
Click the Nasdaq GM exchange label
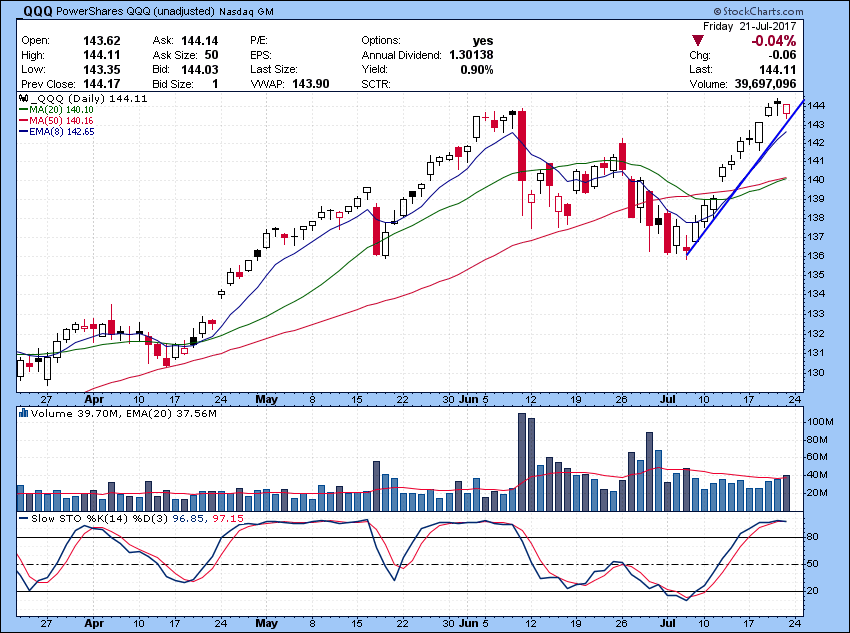[x=246, y=11]
